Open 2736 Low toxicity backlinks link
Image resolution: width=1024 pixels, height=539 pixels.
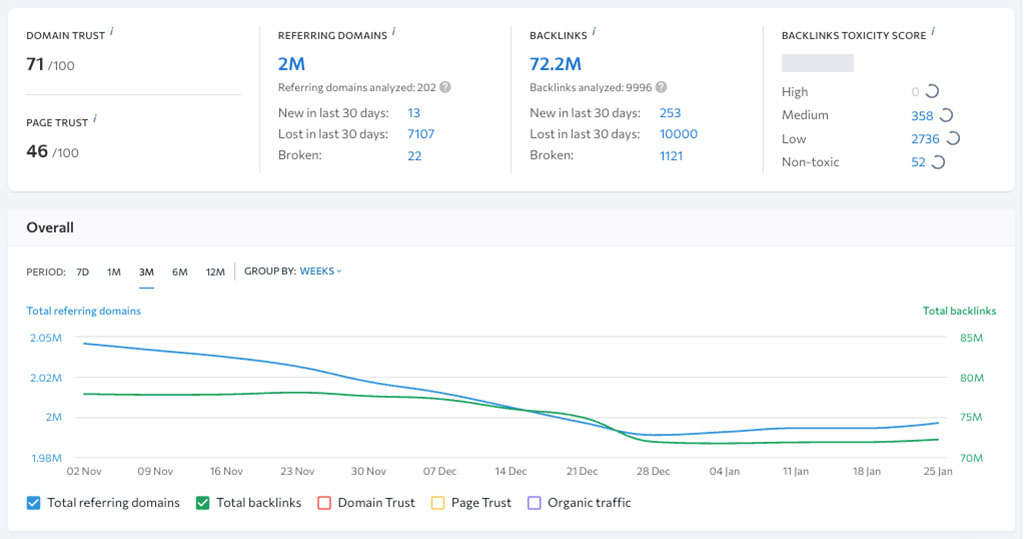(925, 139)
